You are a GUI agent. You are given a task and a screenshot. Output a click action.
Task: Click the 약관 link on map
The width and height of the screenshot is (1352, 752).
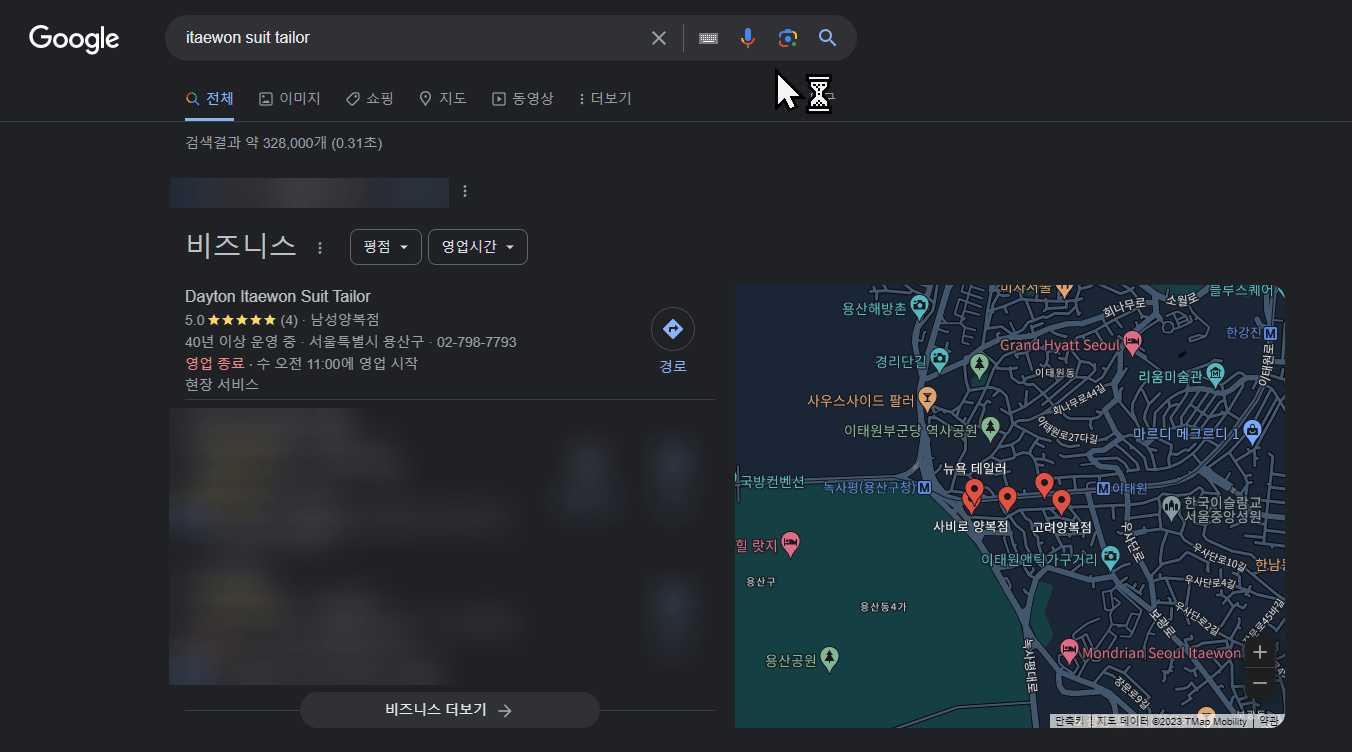(x=1268, y=720)
